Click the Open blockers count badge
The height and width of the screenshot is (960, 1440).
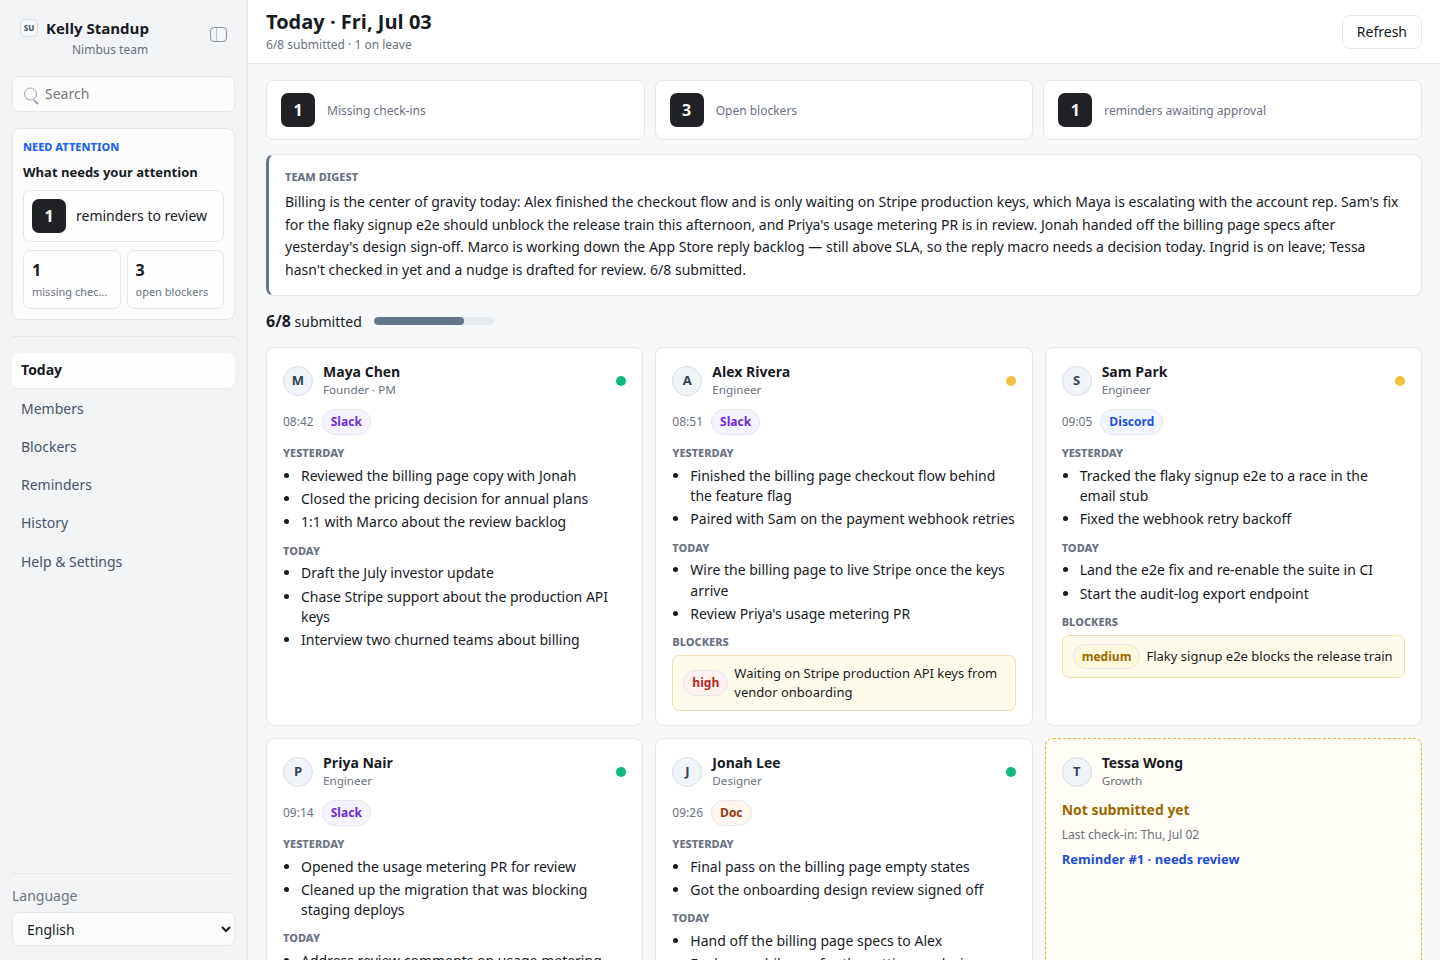(687, 110)
